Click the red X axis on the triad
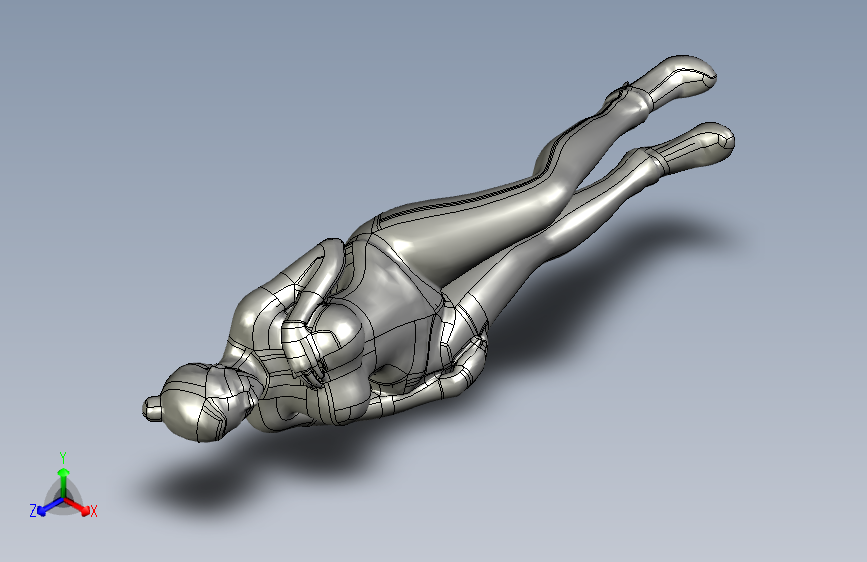Viewport: 867px width, 562px height. point(77,505)
